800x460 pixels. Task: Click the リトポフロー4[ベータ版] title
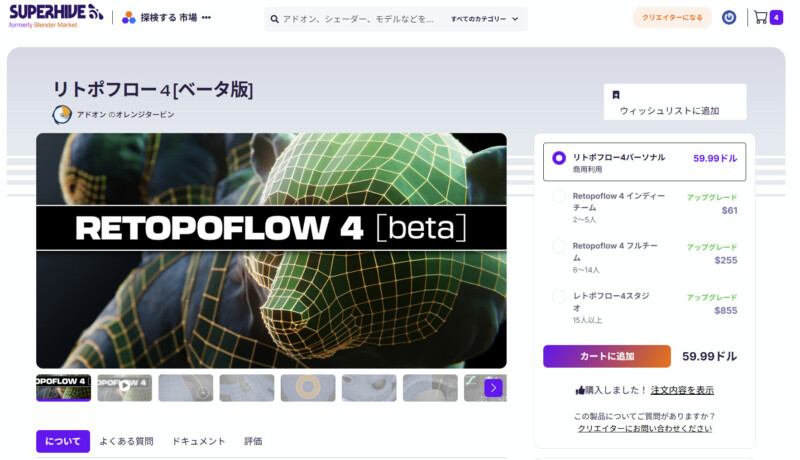(153, 89)
